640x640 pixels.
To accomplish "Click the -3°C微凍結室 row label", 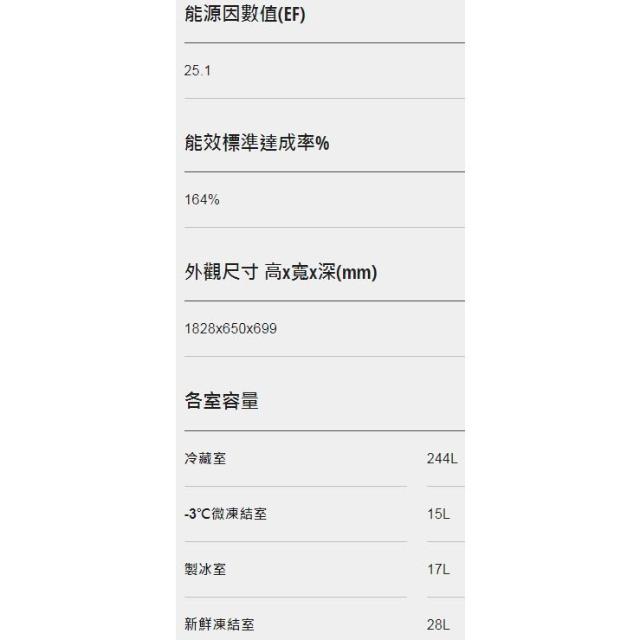I will 225,514.
